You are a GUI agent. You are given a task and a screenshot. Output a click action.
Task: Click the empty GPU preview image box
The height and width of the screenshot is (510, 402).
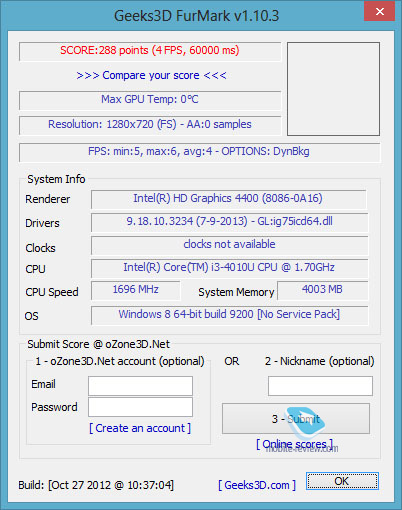(x=333, y=89)
